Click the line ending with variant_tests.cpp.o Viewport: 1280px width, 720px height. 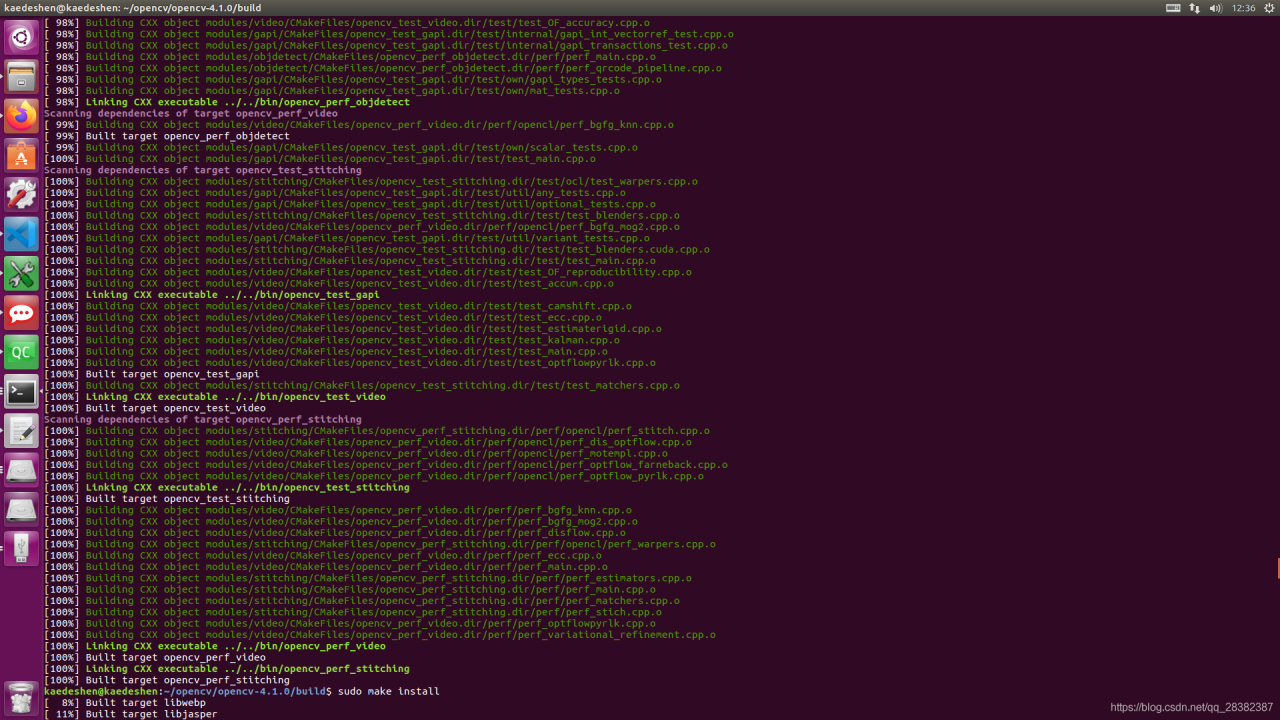(x=347, y=238)
